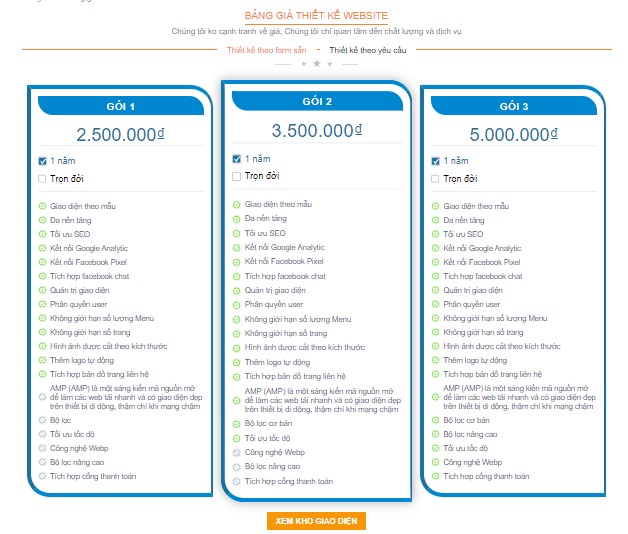The height and width of the screenshot is (534, 628).
Task: Check '1 năm' in Gói 1
Action: [x=42, y=160]
